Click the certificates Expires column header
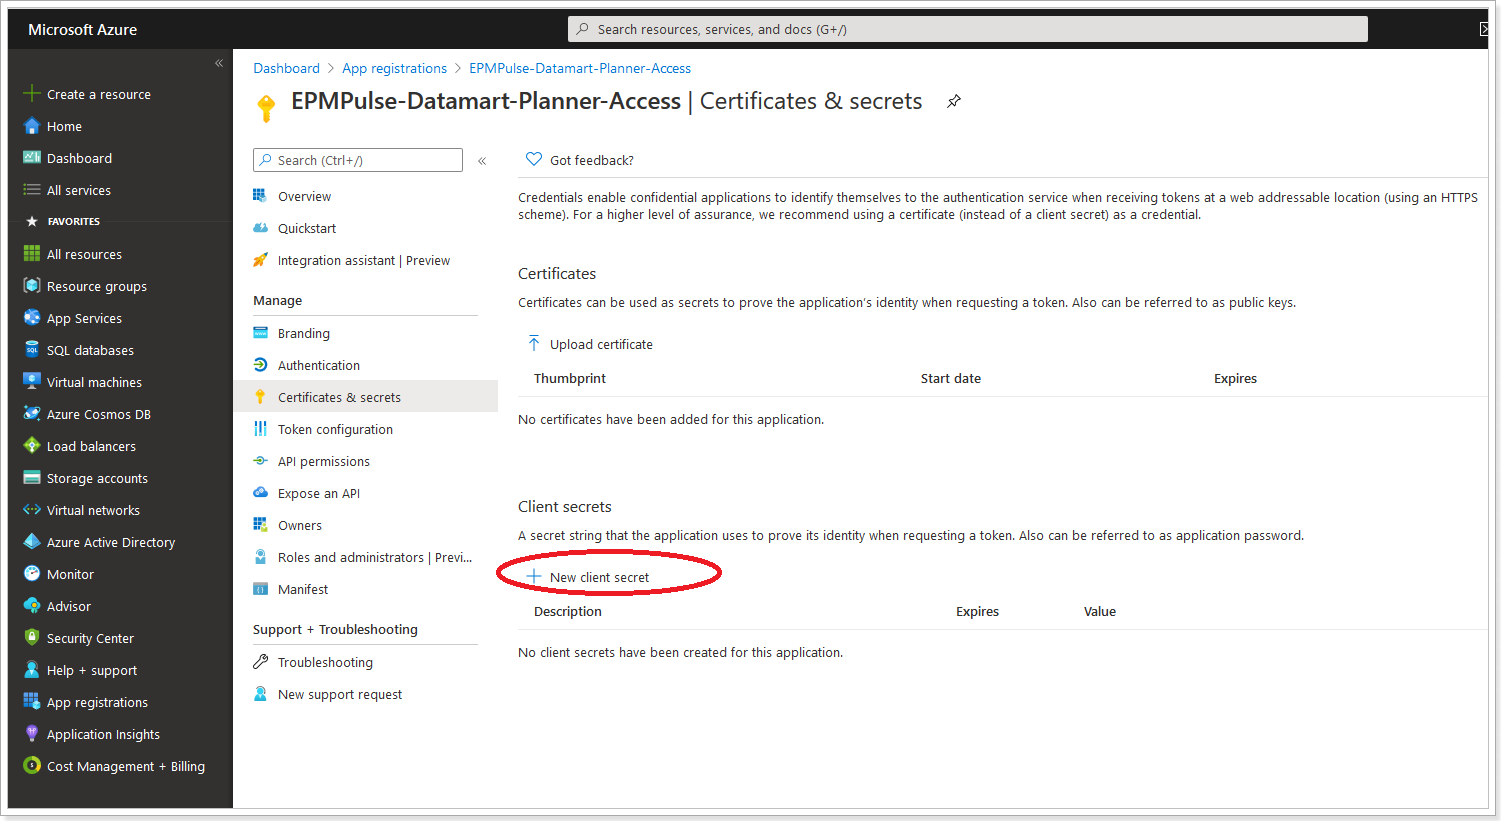Screen dimensions: 1501x821 pos(1235,378)
